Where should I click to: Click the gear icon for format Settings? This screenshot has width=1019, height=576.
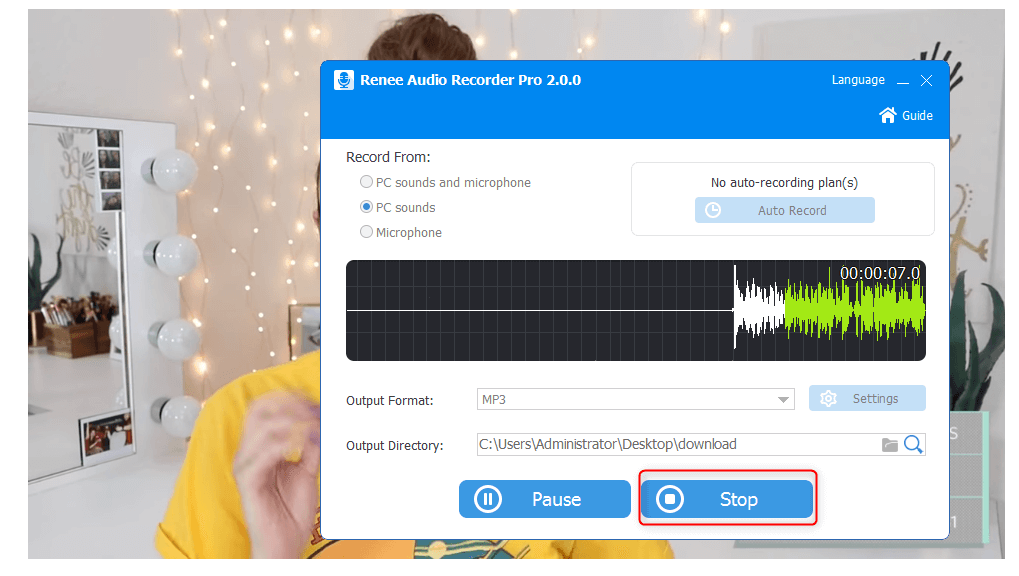(x=828, y=399)
